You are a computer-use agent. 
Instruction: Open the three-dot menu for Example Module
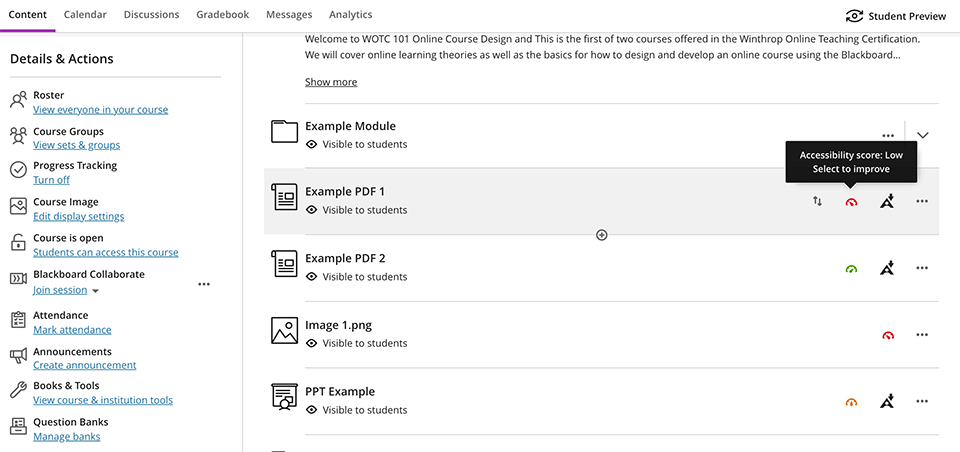pos(888,136)
